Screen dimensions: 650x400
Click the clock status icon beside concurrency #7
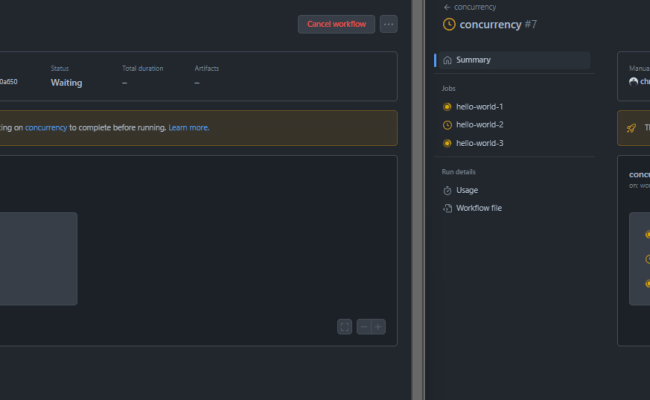click(x=449, y=24)
